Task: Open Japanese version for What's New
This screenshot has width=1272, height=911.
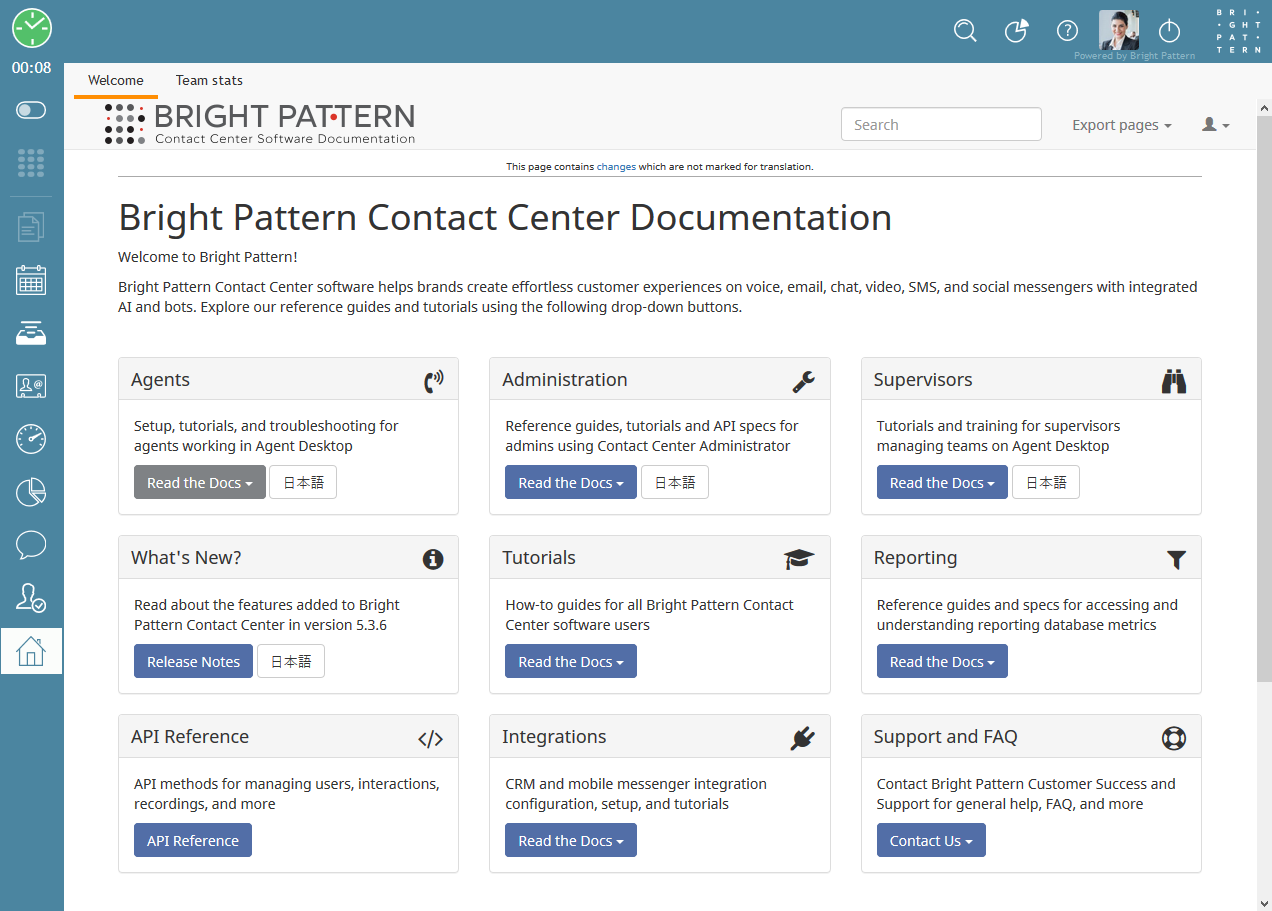Action: 291,661
